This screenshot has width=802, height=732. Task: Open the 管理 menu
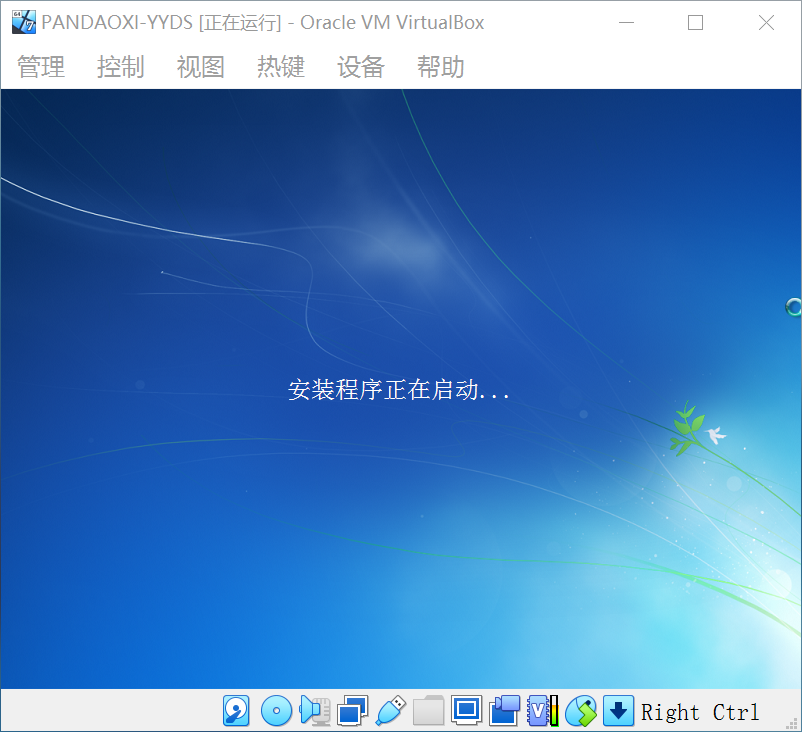pyautogui.click(x=41, y=67)
